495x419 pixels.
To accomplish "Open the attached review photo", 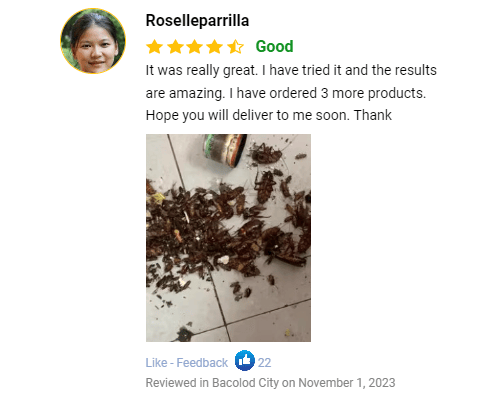I will tap(228, 238).
